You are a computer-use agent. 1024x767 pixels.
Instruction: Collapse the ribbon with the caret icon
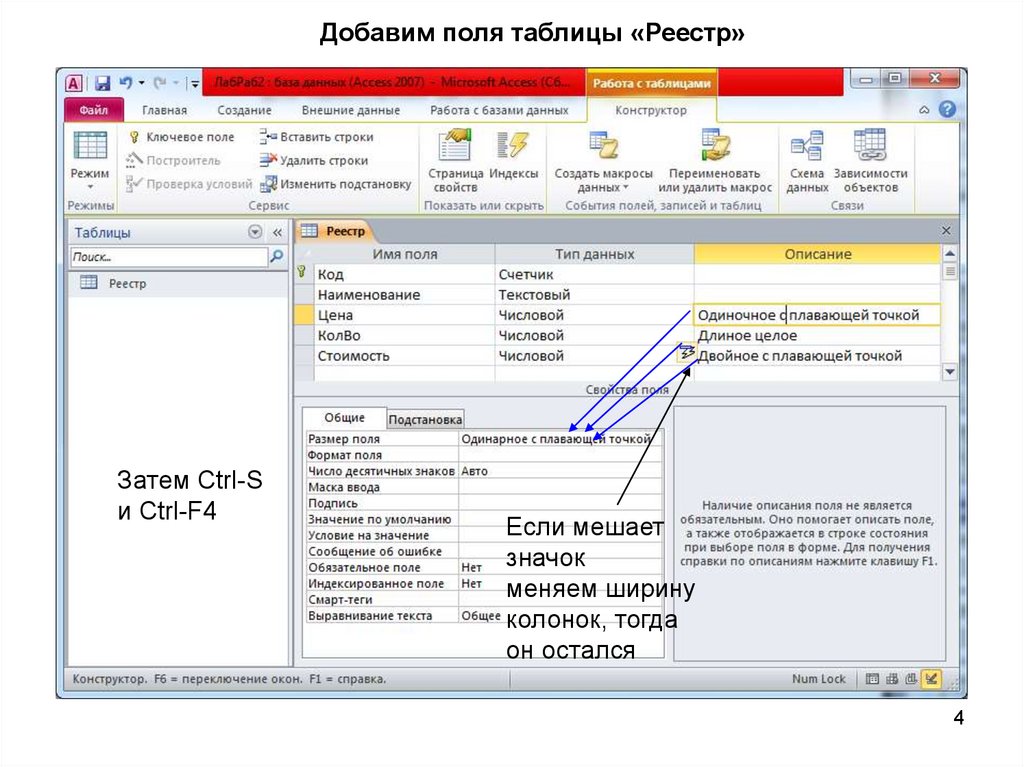coord(924,110)
